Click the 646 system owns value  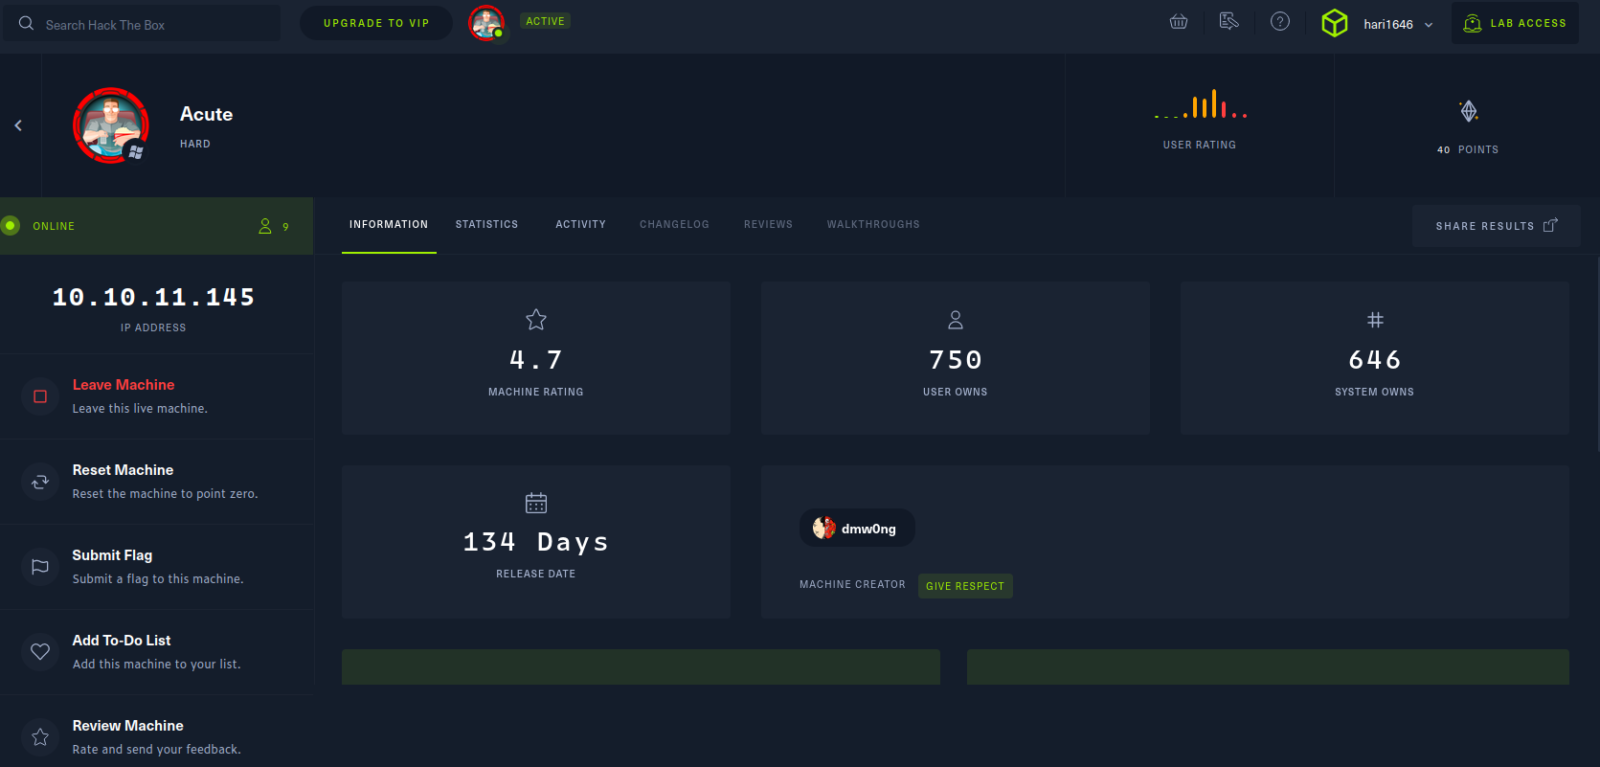(1375, 360)
